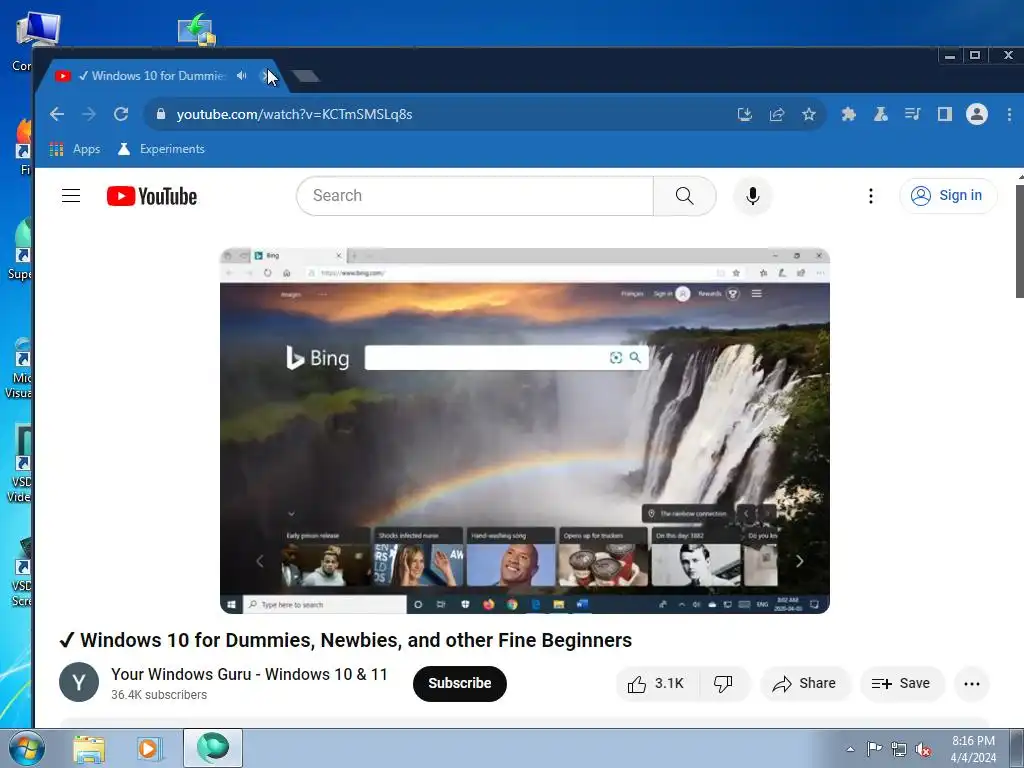1024x768 pixels.
Task: Open the media control icon
Action: point(912,115)
